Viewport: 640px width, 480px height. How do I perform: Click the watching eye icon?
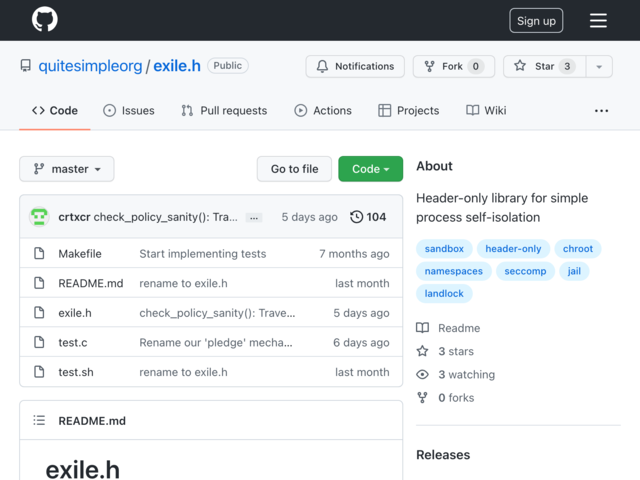(422, 374)
